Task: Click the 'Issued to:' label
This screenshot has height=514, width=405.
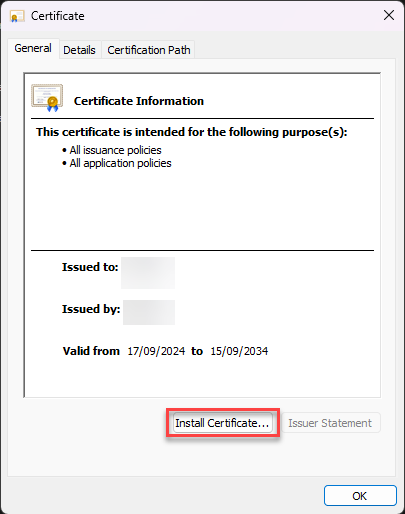Action: pos(90,267)
